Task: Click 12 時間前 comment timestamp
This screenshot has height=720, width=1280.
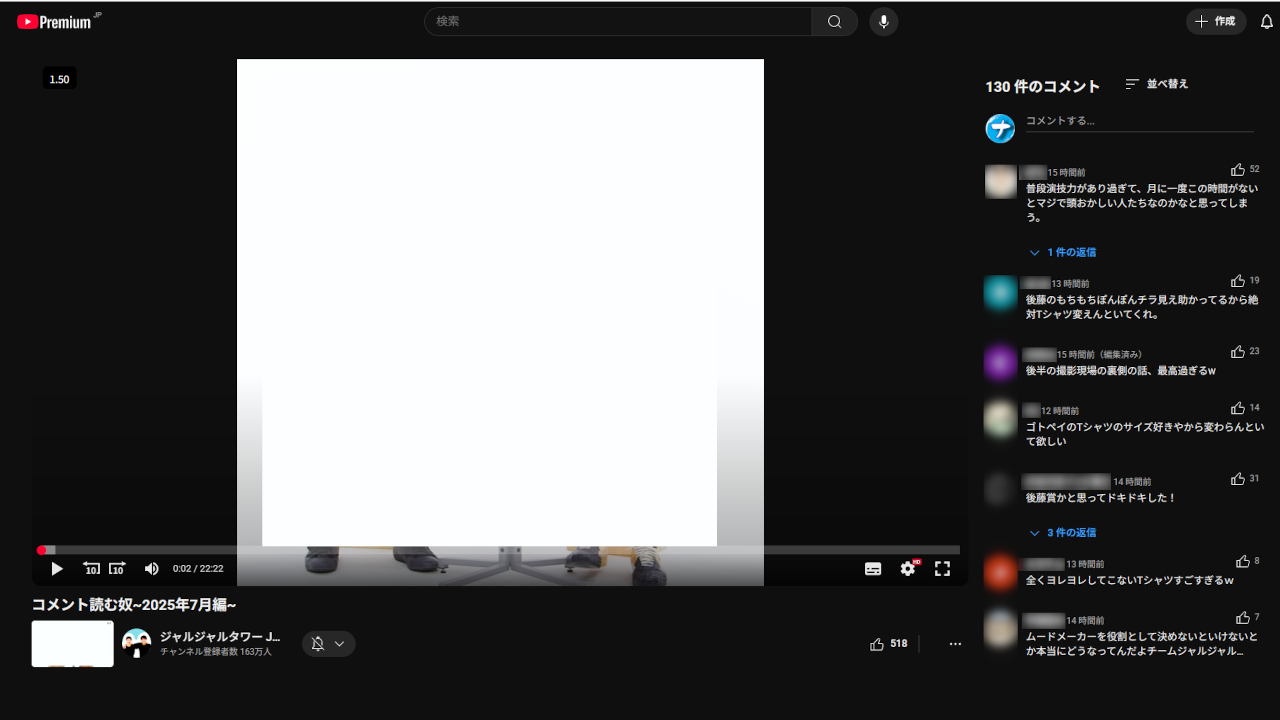Action: 1060,411
